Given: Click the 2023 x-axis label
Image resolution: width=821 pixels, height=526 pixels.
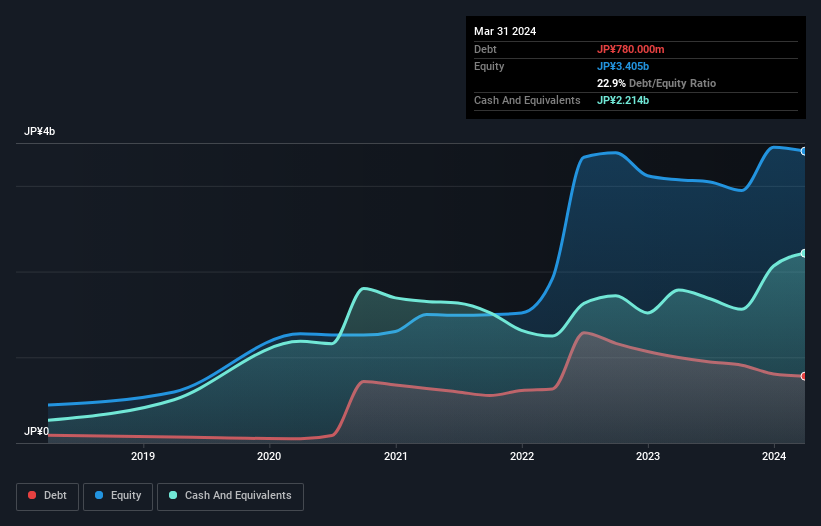Looking at the screenshot, I should tap(648, 456).
